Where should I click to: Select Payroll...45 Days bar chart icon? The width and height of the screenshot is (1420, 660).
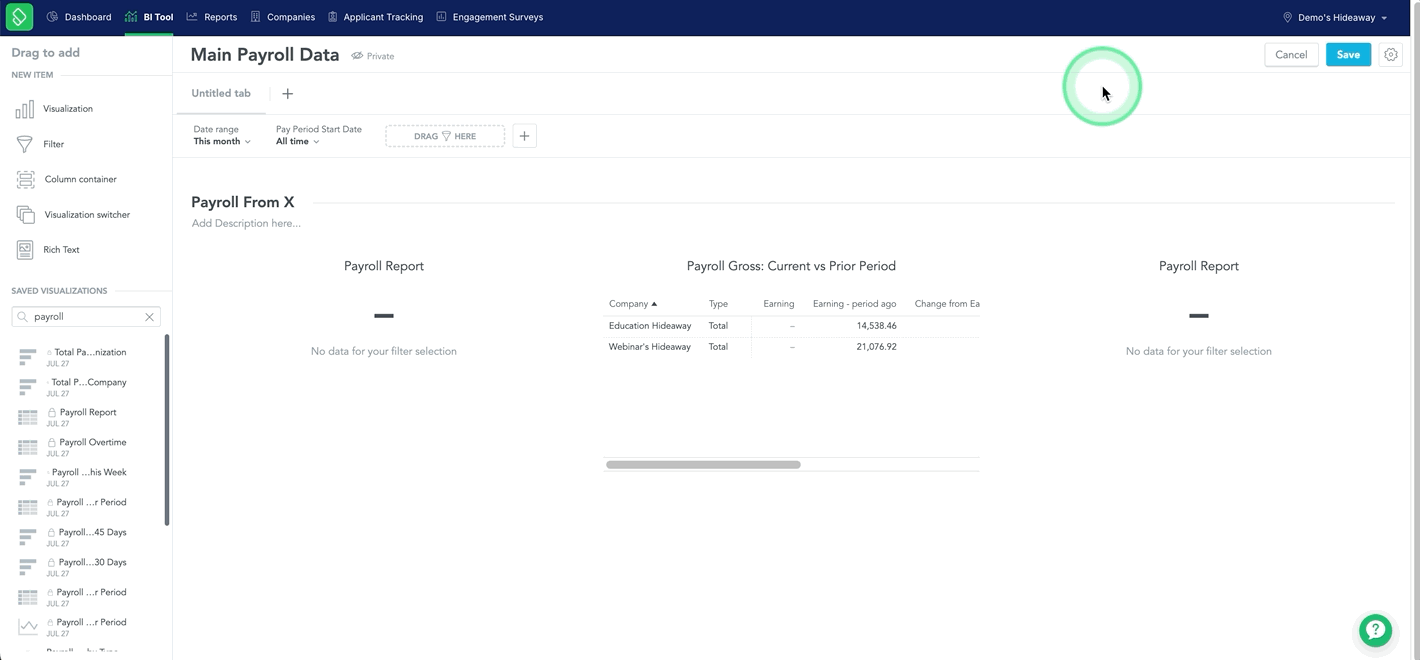click(28, 537)
